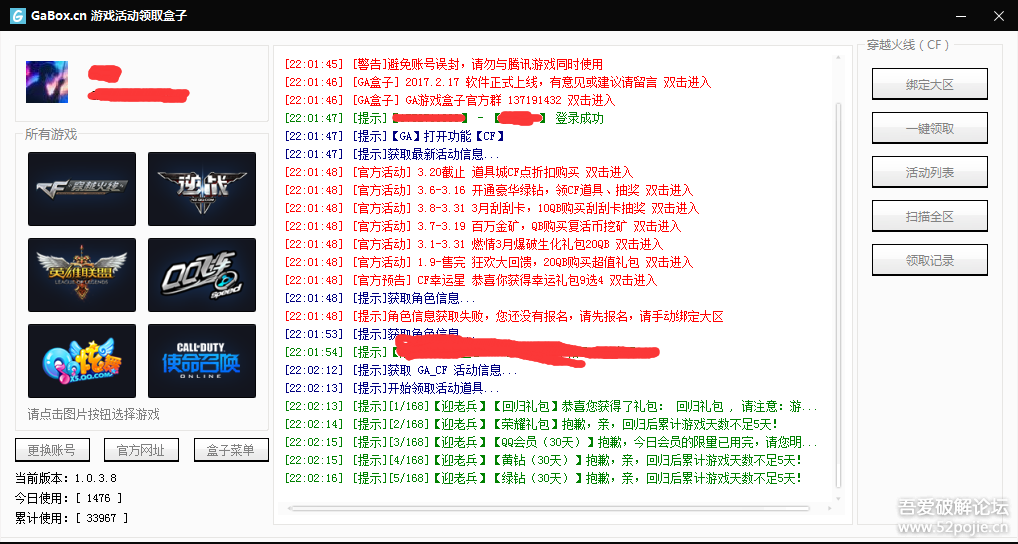
Task: Select log line 开通豪华绿钻
Action: point(488,190)
